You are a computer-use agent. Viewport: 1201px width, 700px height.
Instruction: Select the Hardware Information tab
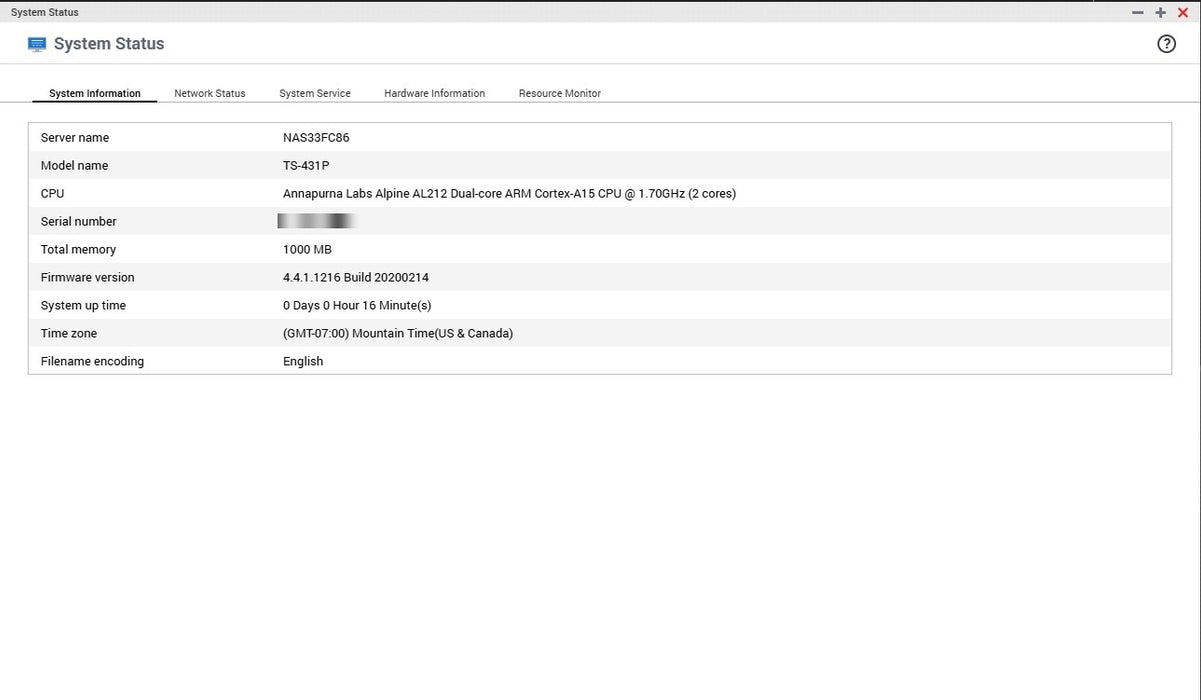(x=435, y=93)
